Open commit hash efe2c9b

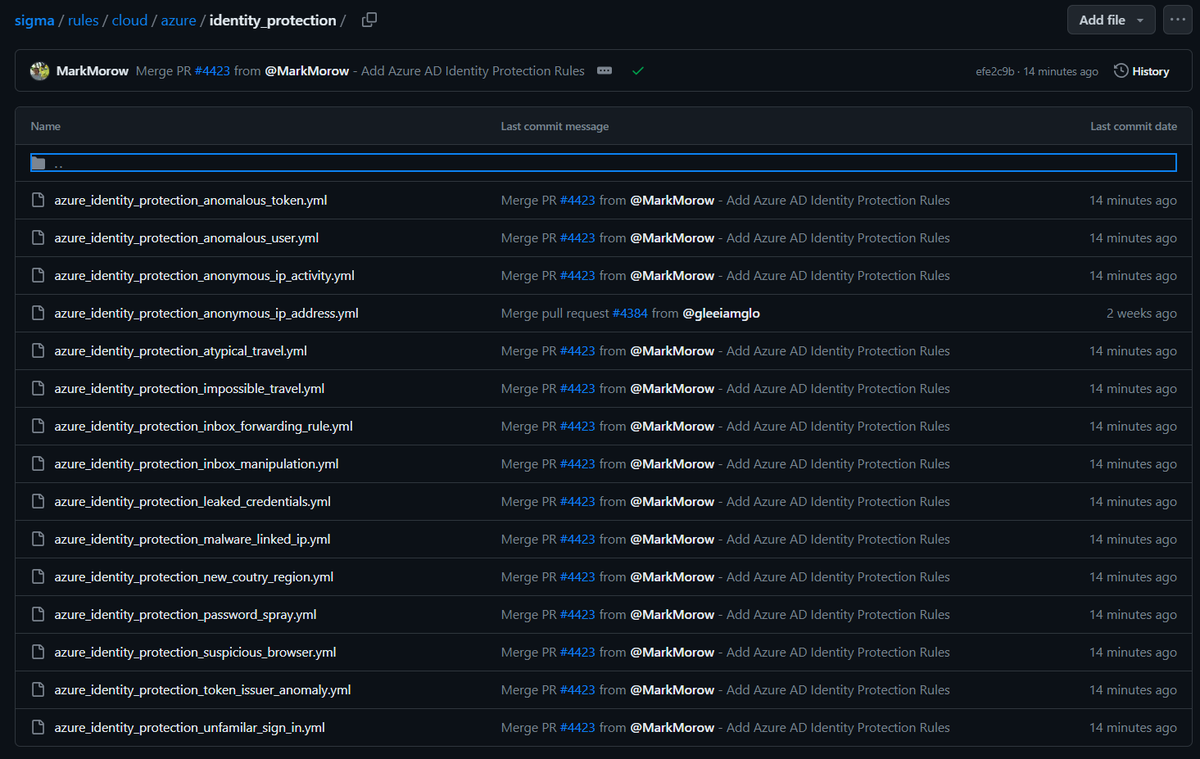[x=995, y=72]
